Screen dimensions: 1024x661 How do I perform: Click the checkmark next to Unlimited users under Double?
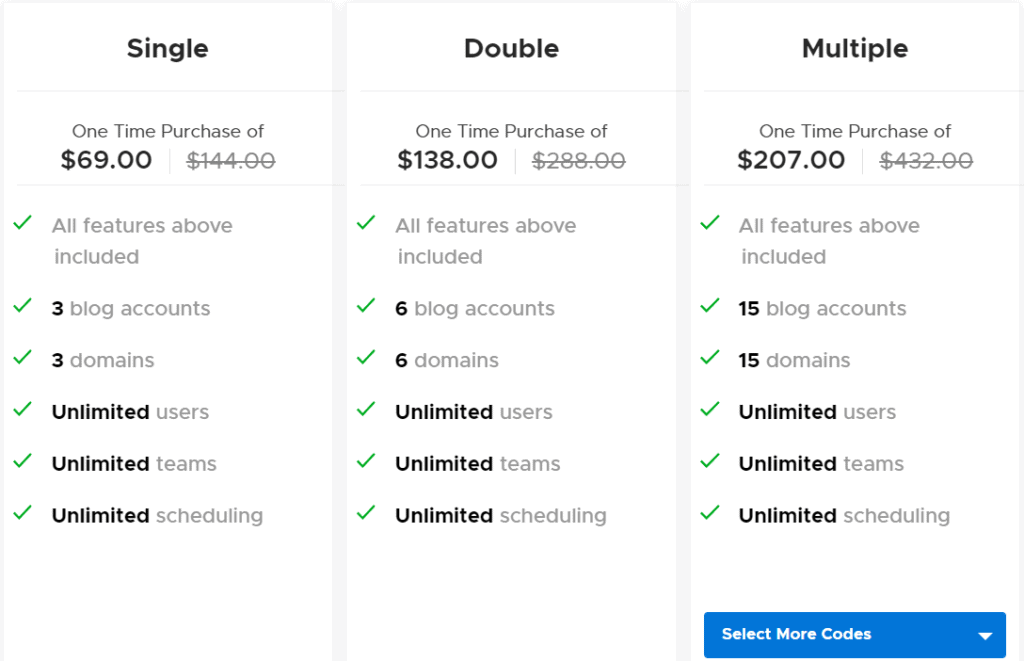pos(366,412)
